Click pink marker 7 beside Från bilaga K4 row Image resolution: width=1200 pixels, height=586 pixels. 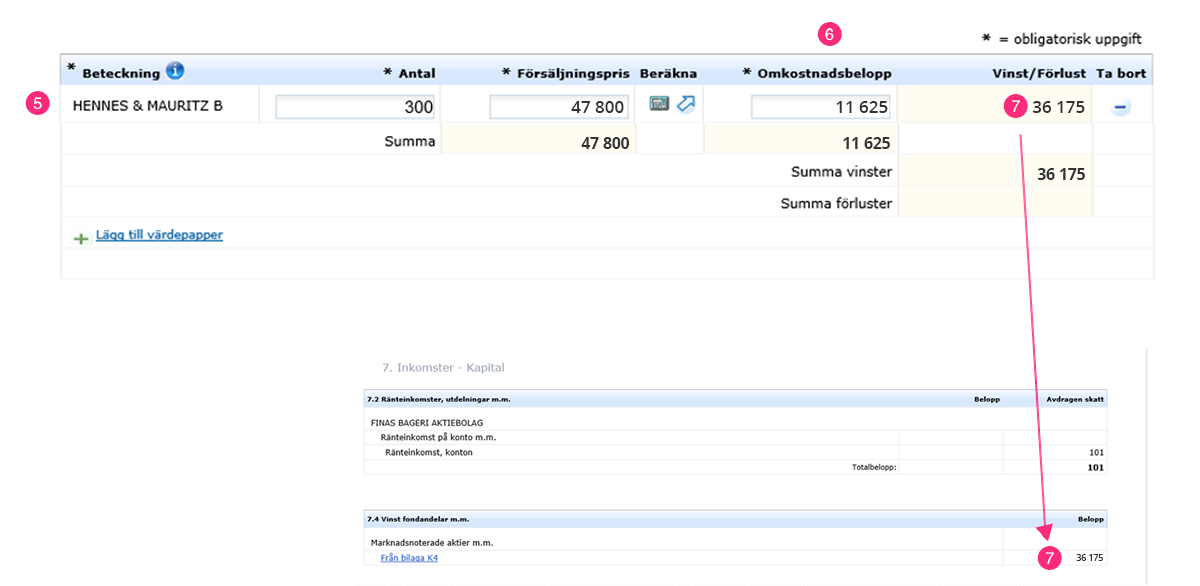[1048, 558]
